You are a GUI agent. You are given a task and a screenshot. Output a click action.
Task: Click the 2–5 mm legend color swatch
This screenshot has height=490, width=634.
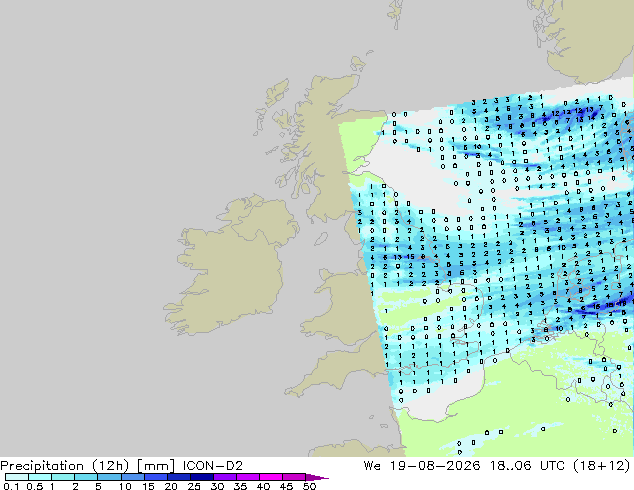[86, 477]
